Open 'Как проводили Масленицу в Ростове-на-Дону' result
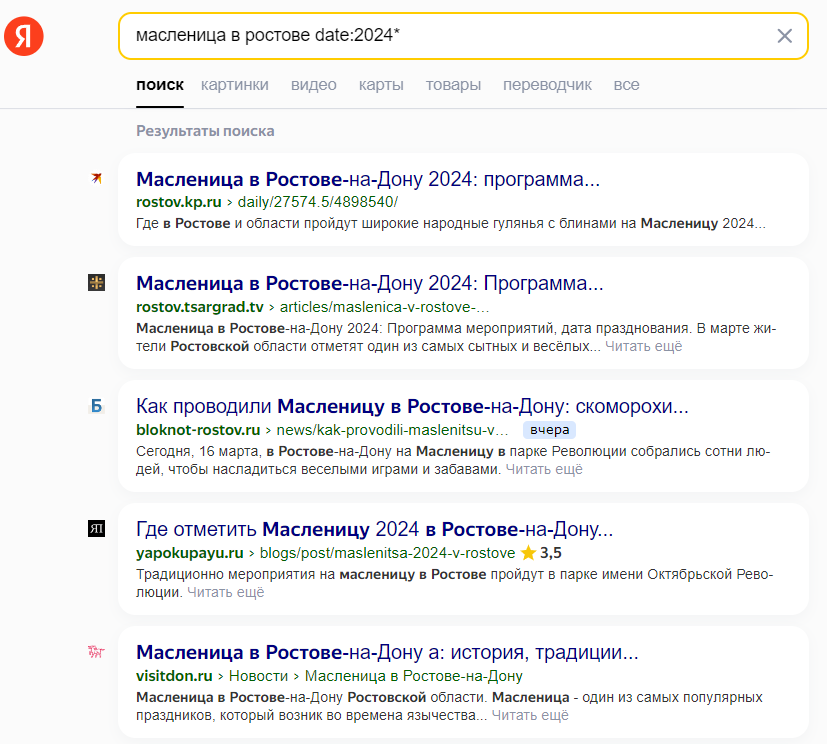The width and height of the screenshot is (827, 744). click(412, 406)
